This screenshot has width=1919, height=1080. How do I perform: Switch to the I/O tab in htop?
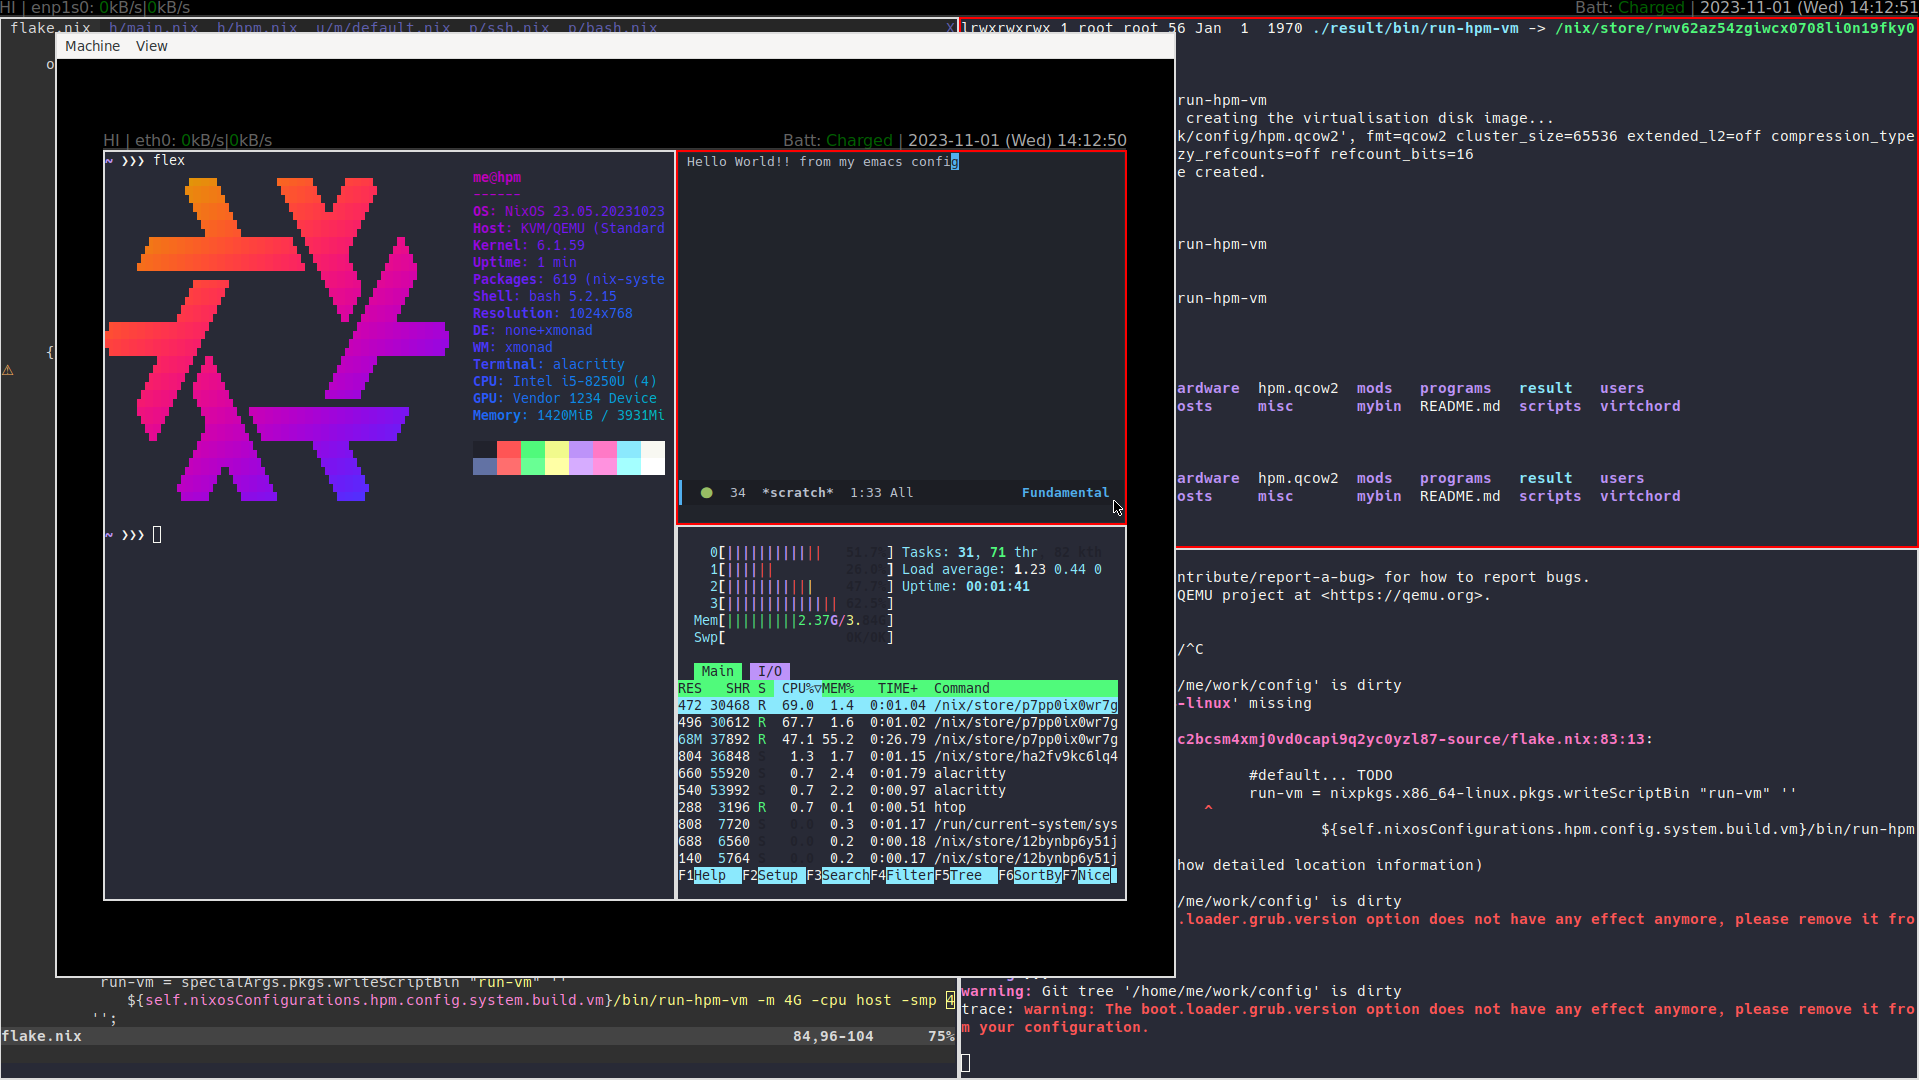coord(769,671)
